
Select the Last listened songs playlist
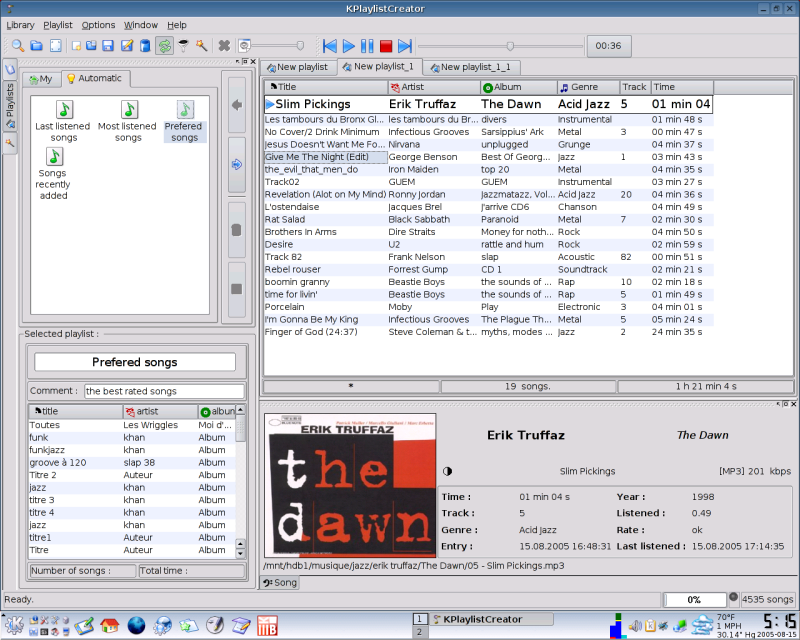point(63,121)
